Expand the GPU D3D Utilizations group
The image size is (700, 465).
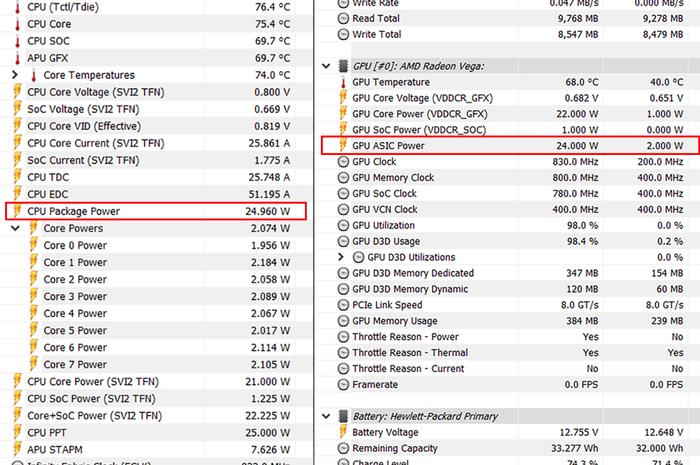(x=341, y=257)
